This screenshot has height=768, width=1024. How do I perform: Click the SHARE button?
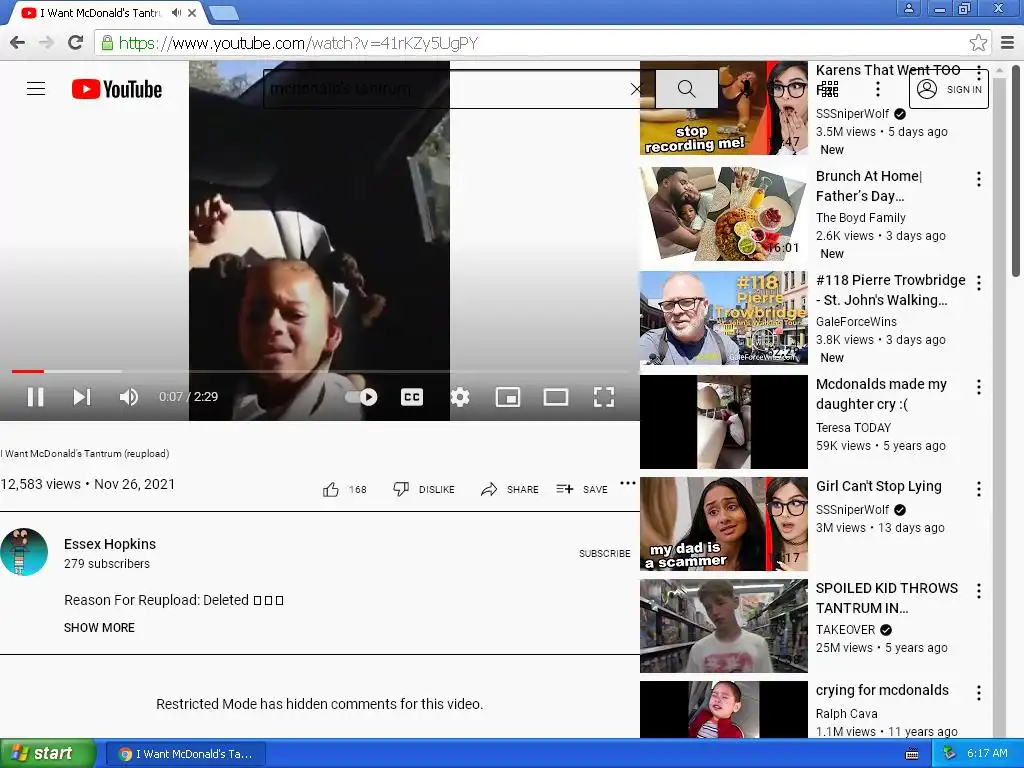point(509,489)
